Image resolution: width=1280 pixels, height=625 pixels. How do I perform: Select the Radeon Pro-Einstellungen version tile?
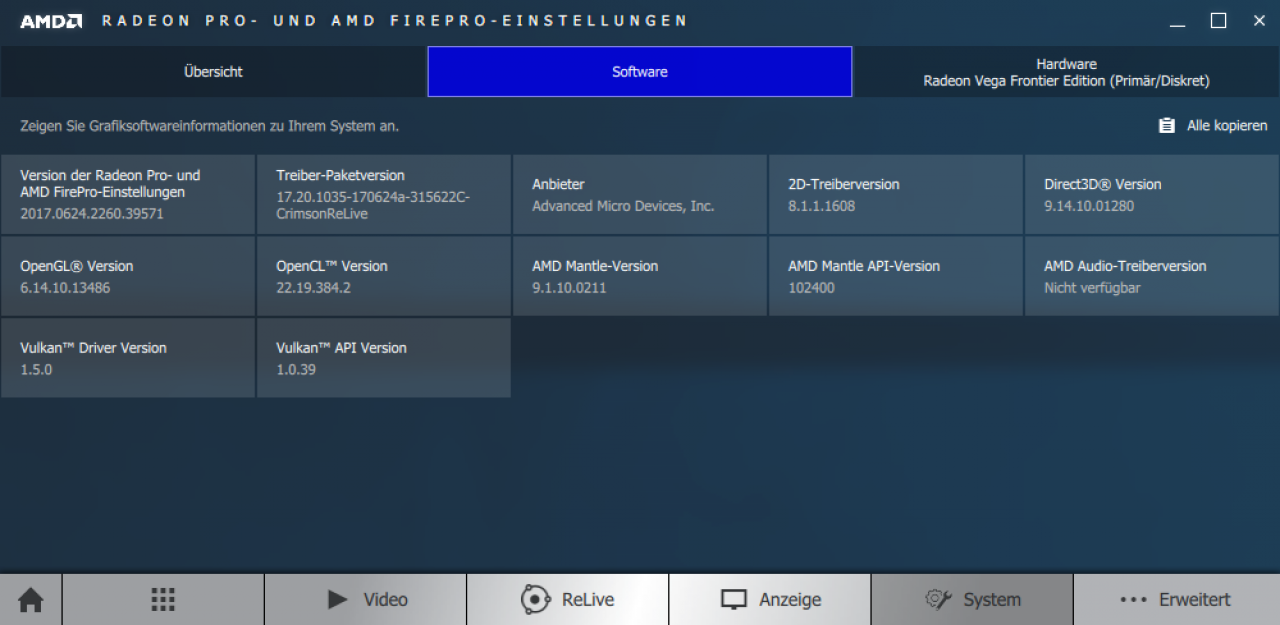(128, 194)
